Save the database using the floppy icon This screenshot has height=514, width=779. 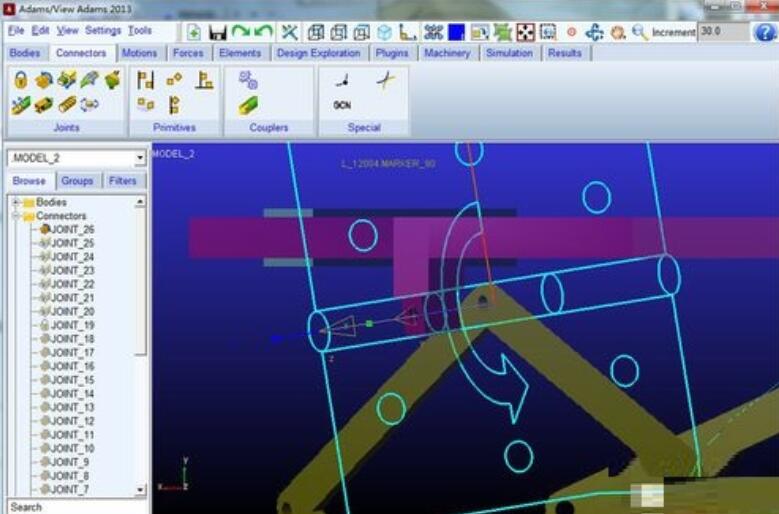pyautogui.click(x=218, y=33)
